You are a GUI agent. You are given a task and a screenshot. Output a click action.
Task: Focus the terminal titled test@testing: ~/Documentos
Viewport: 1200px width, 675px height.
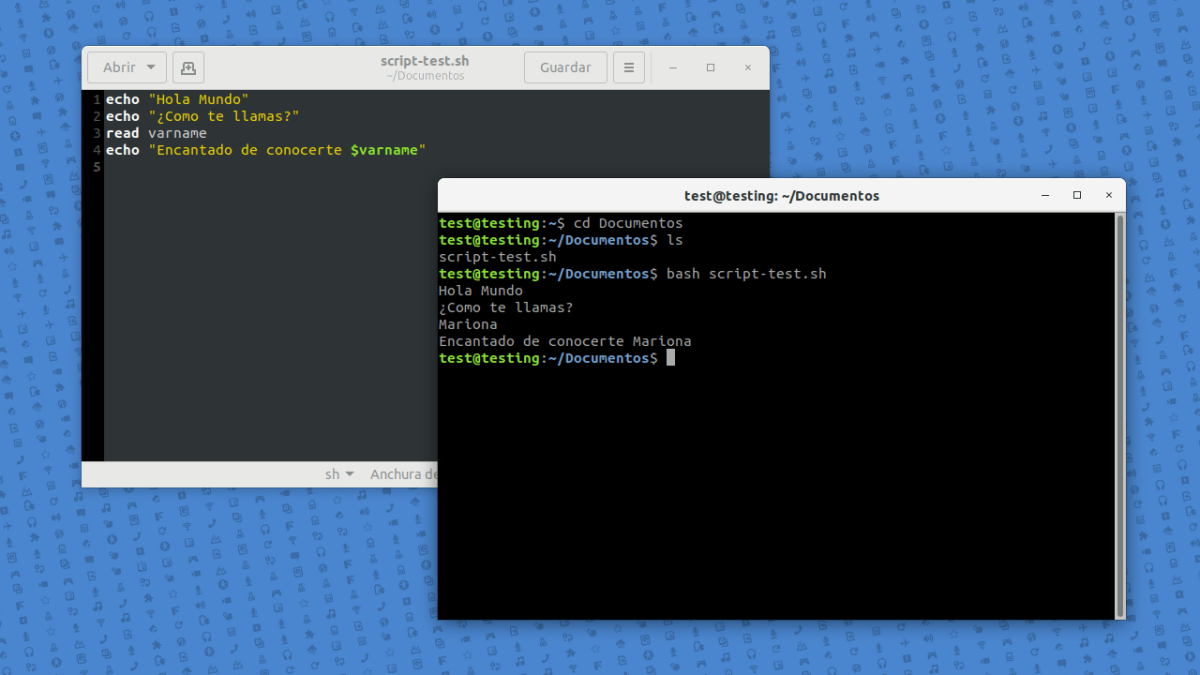[782, 196]
